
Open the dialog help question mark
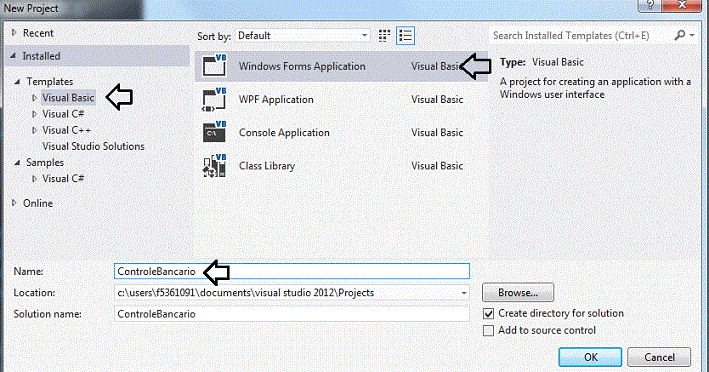point(650,5)
